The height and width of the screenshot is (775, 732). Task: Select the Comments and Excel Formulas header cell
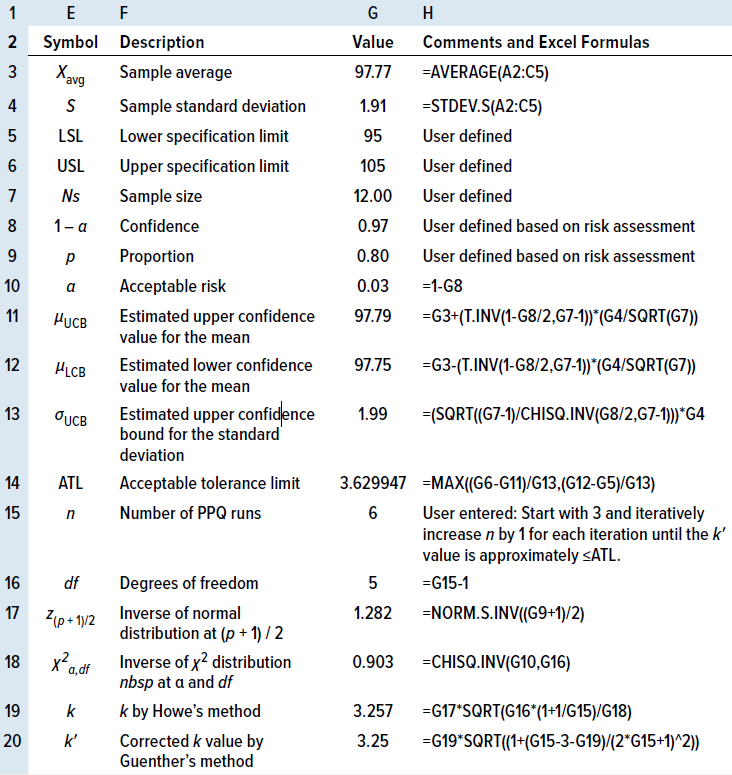coord(536,42)
